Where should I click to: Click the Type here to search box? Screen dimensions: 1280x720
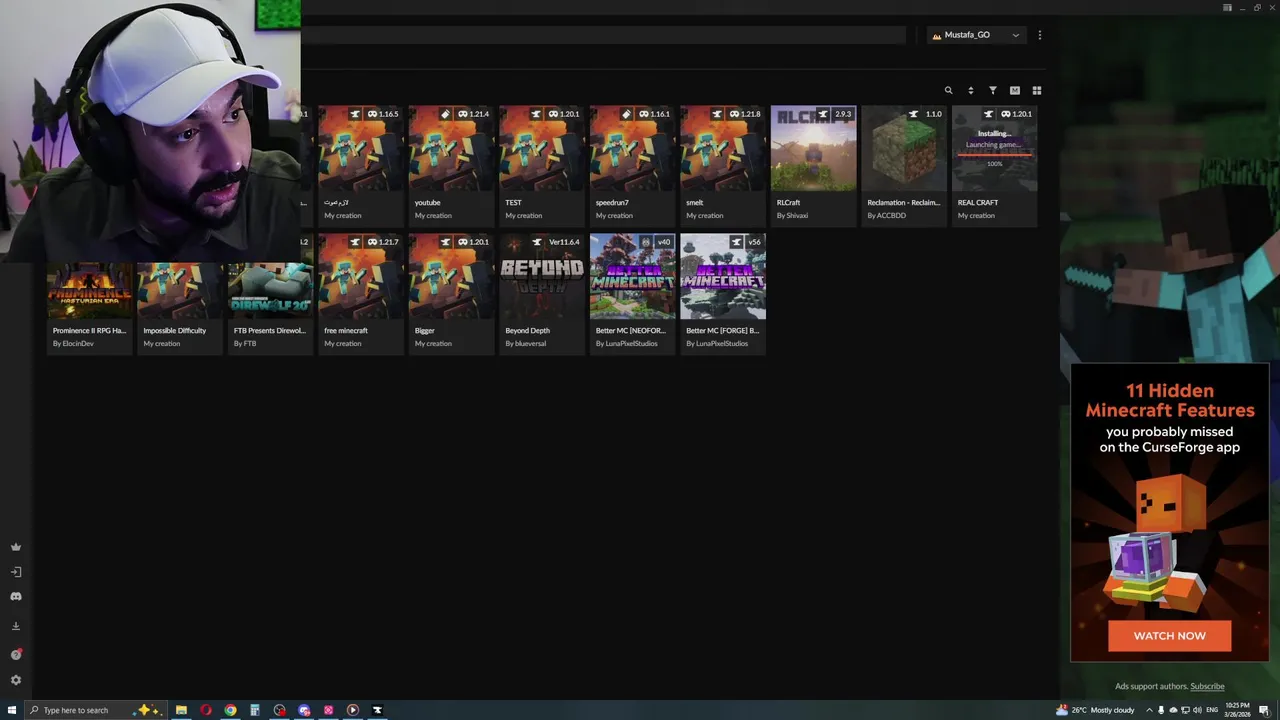point(95,710)
